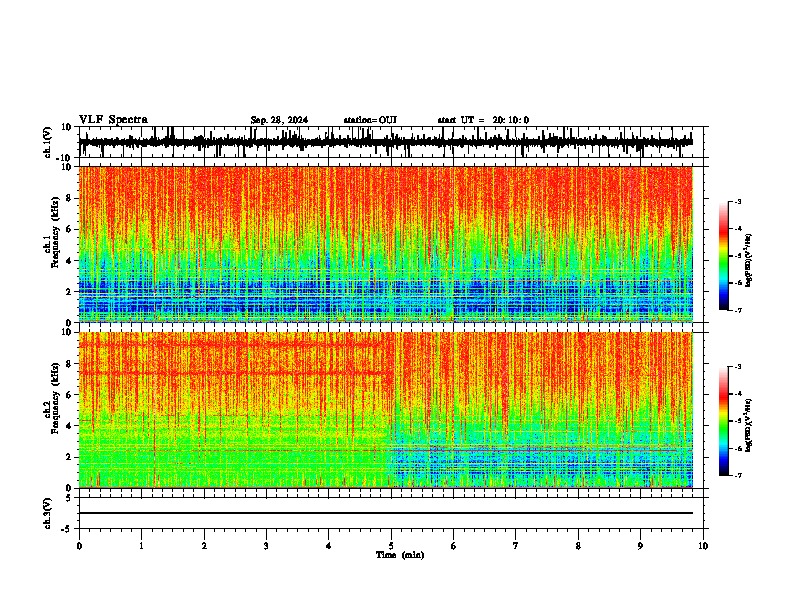Click the ch.1 voltage waveform trace
792x612 pixels.
point(386,142)
